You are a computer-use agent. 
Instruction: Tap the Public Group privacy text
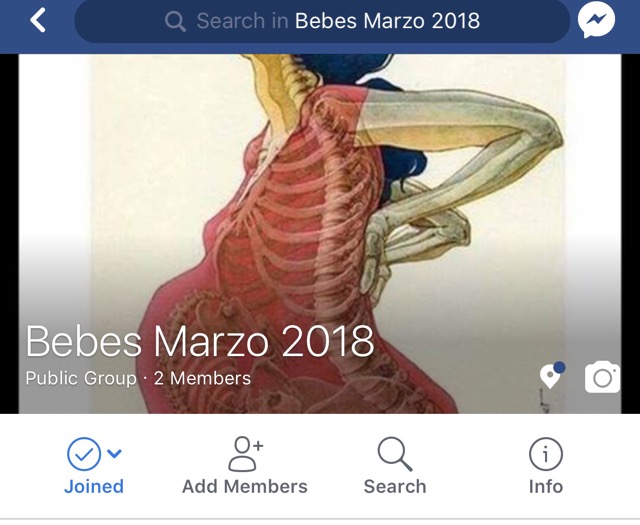coord(81,378)
